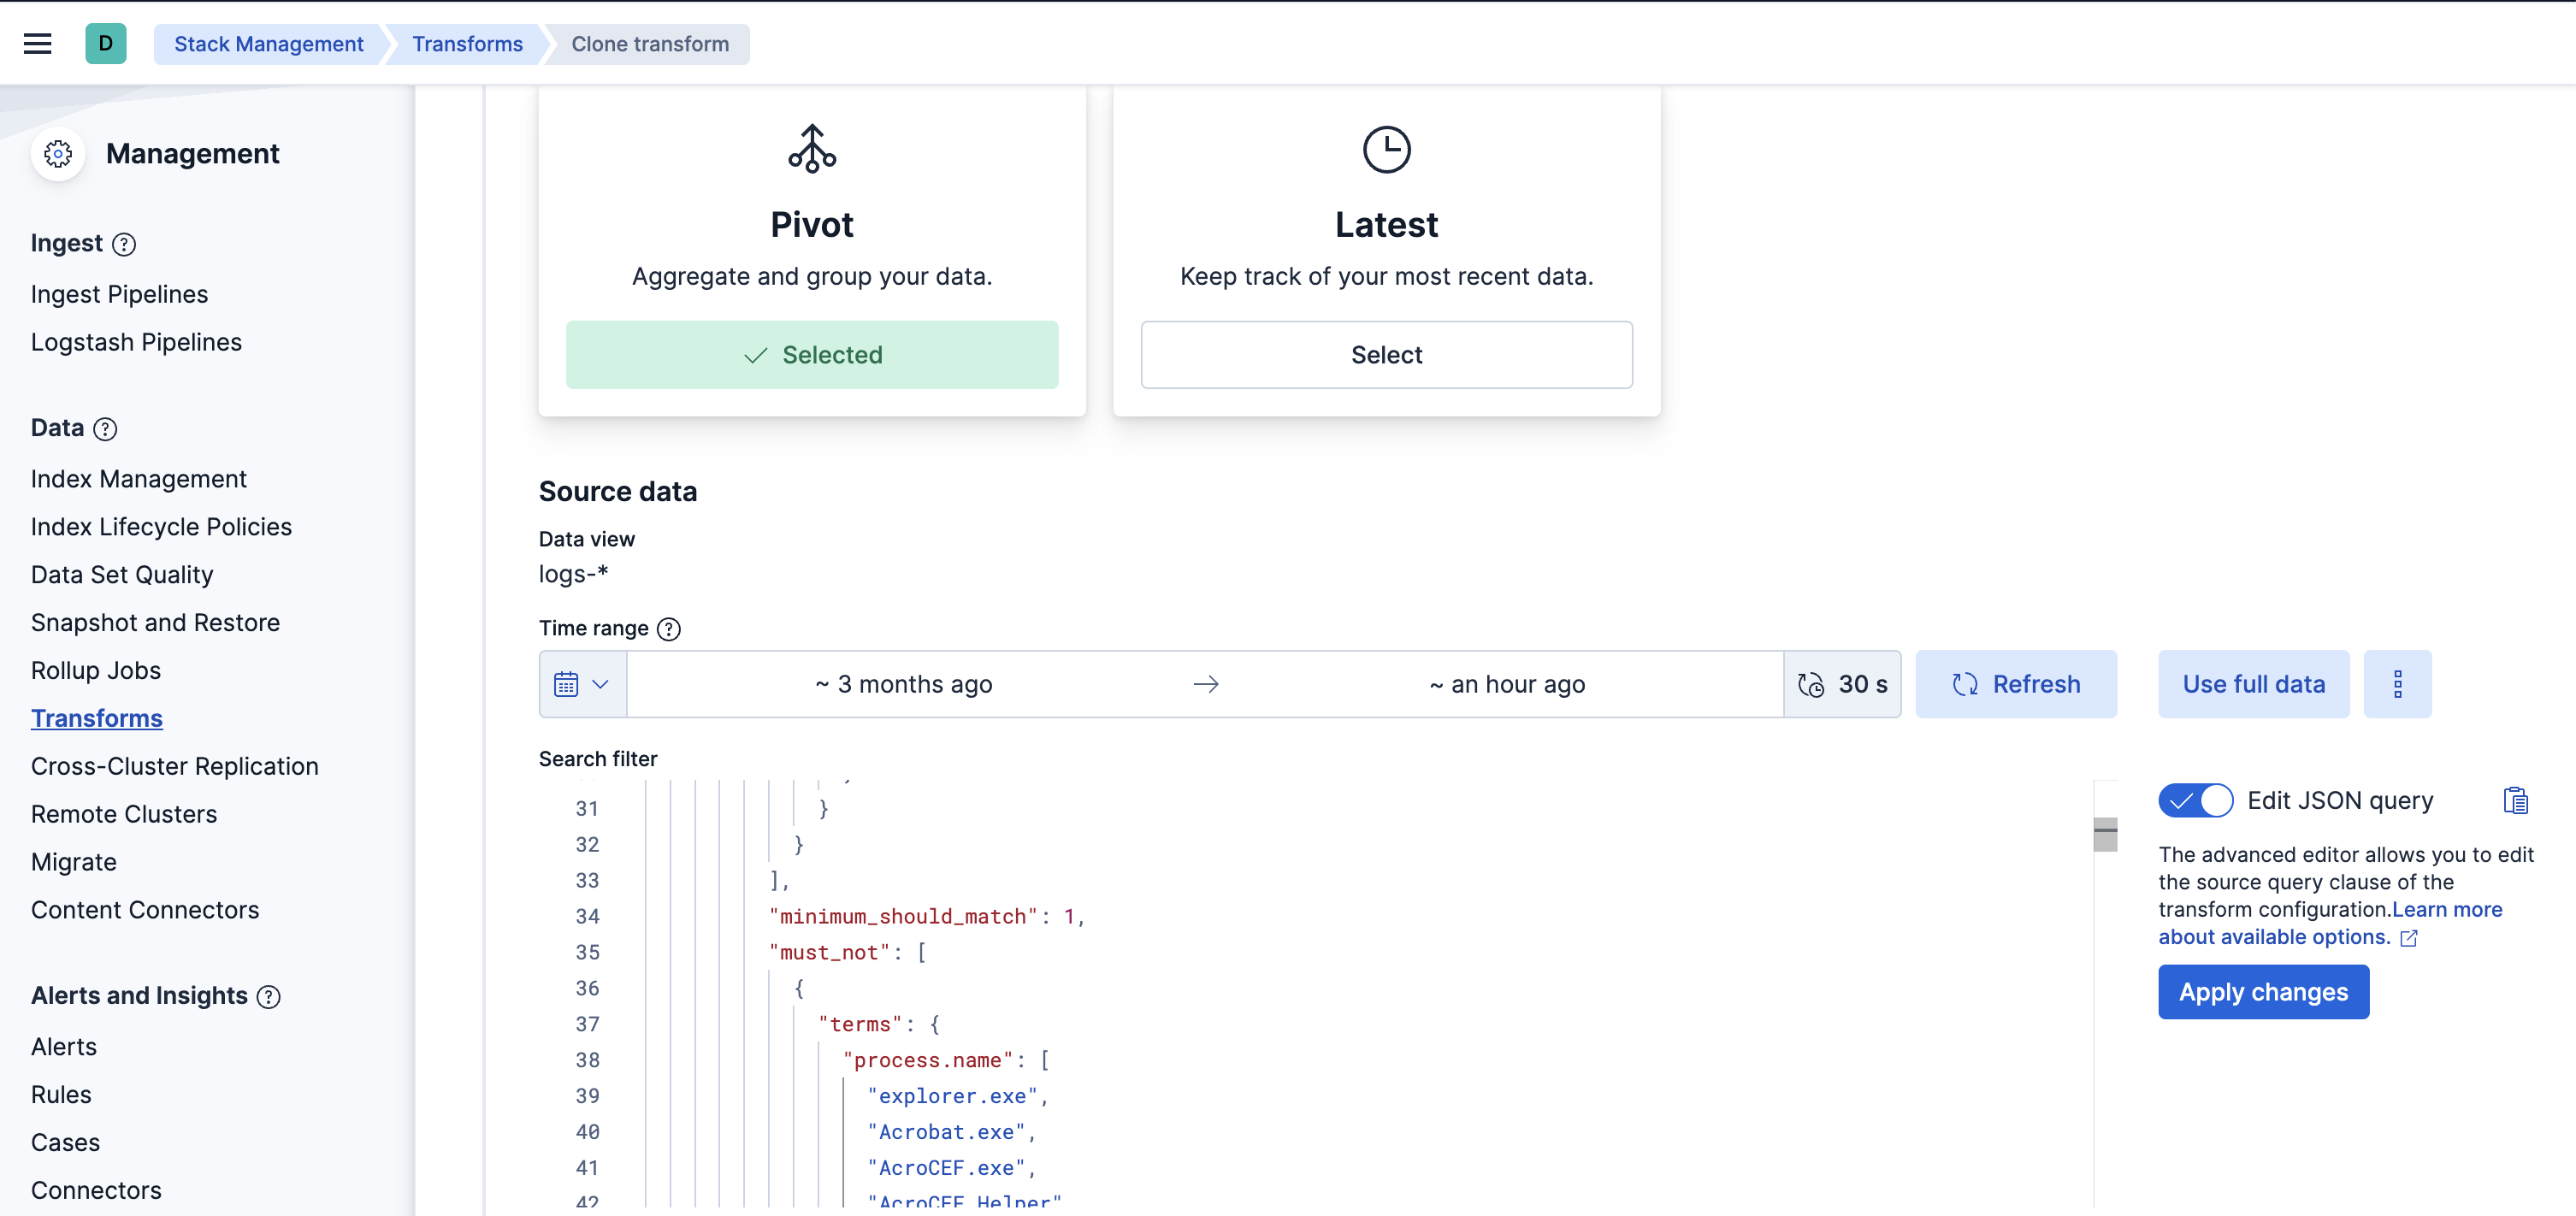This screenshot has width=2576, height=1216.
Task: Click the Use full data button
Action: tap(2253, 685)
